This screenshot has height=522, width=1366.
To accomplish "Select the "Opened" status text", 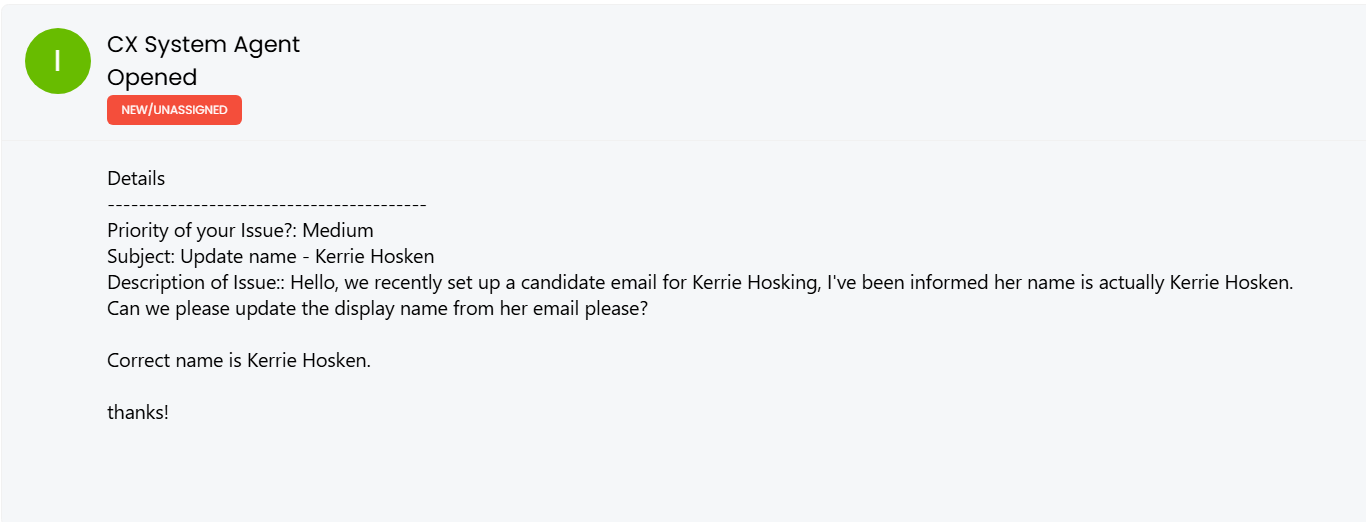I will point(152,77).
